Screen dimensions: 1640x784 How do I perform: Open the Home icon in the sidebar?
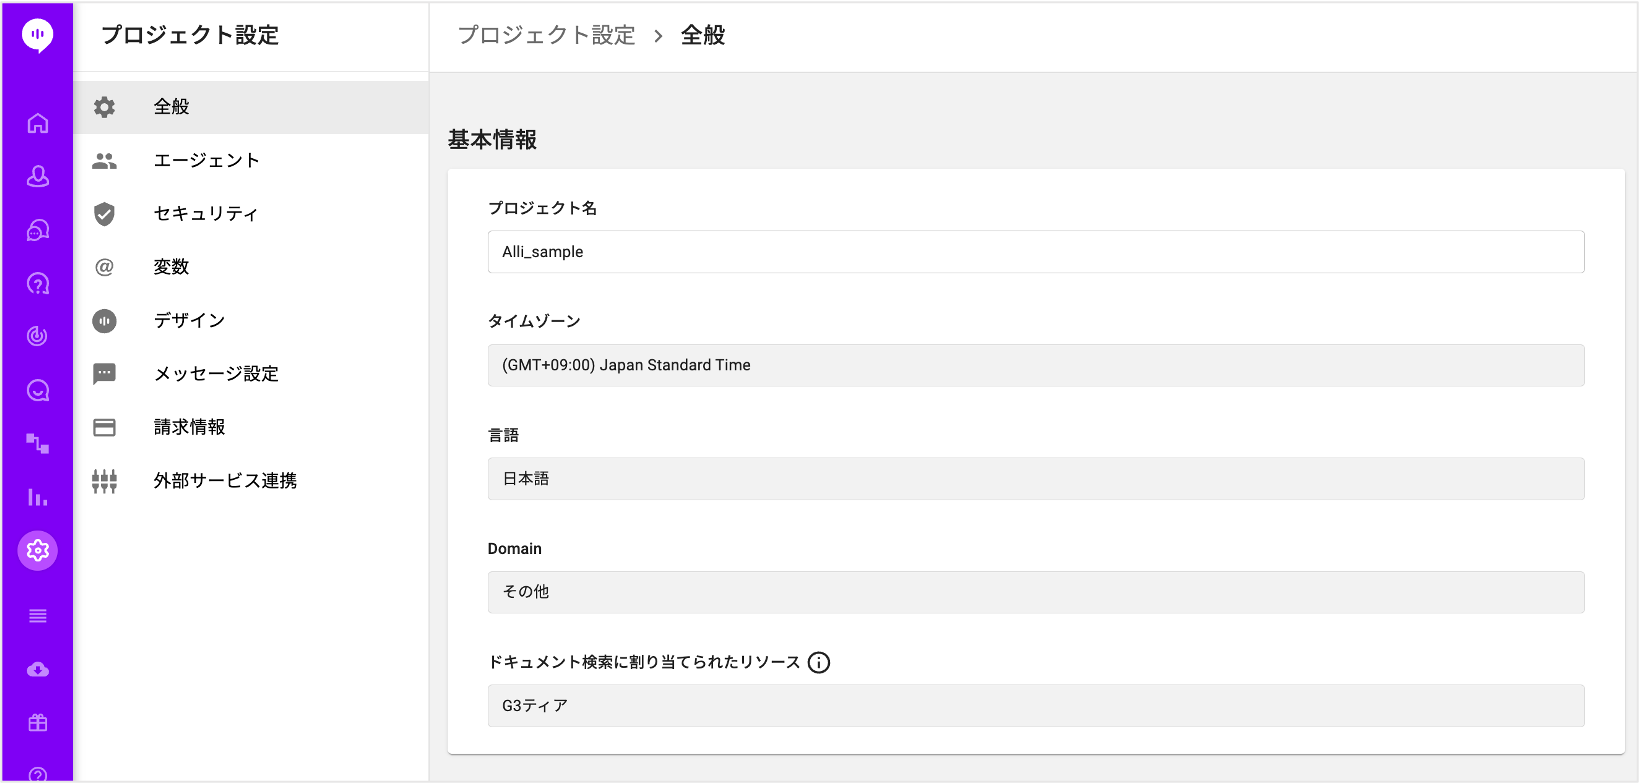pos(37,122)
